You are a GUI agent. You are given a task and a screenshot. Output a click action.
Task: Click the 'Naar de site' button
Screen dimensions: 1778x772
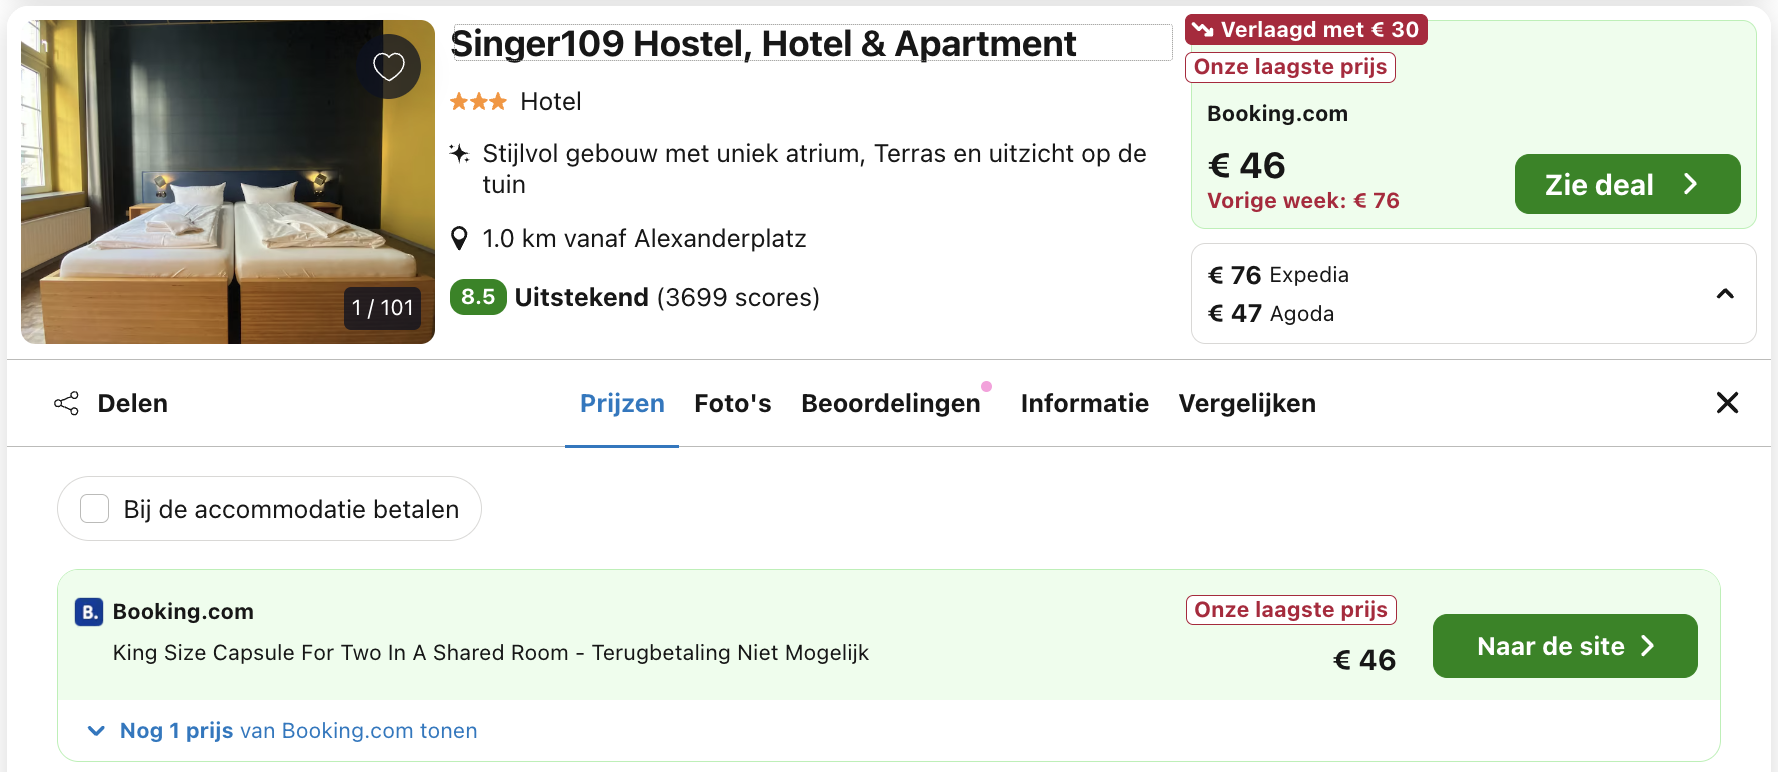pos(1564,646)
